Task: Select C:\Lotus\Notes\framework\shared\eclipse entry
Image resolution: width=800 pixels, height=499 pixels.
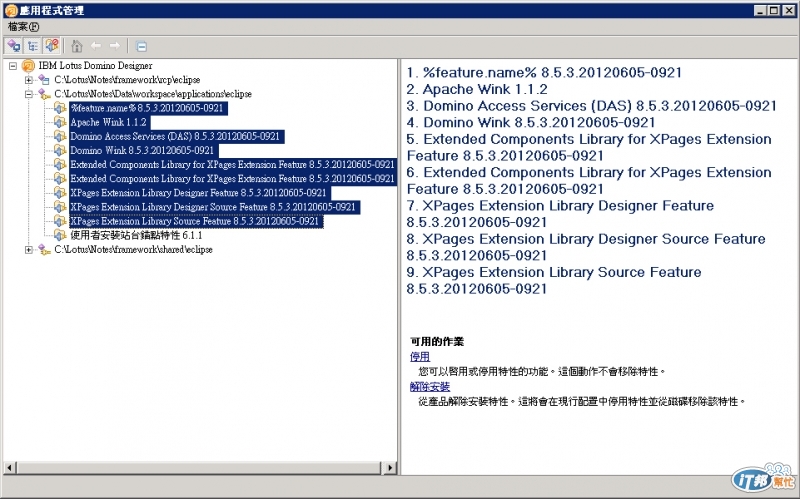Action: point(134,250)
